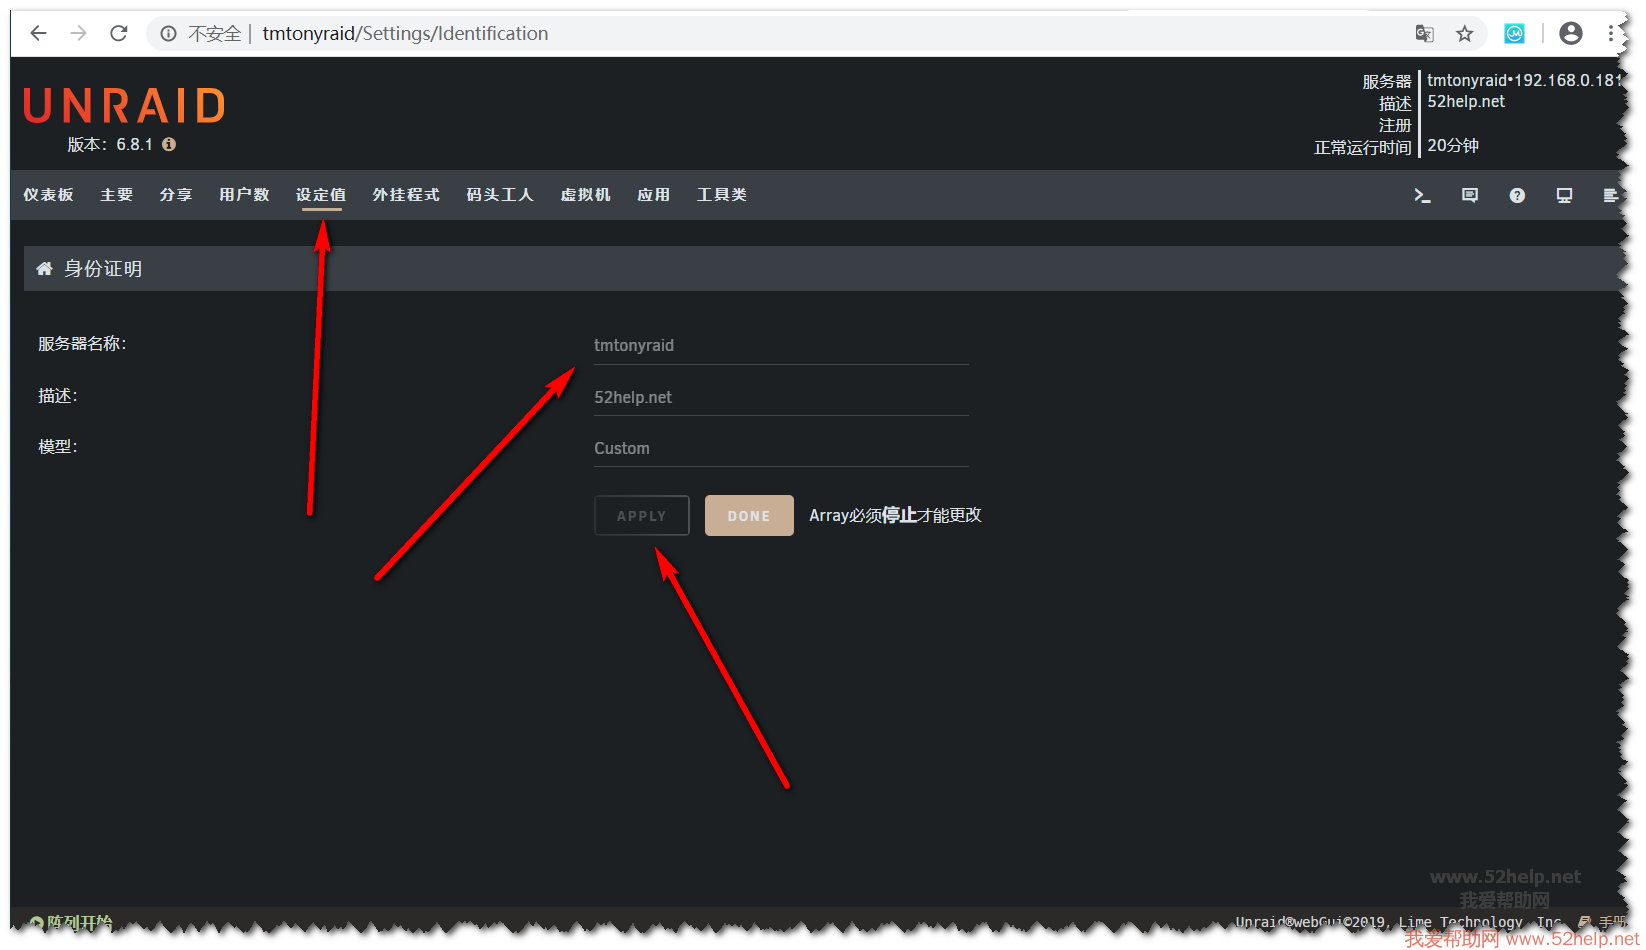Select the 虚拟机 tab
The width and height of the screenshot is (1646, 950).
coord(585,195)
